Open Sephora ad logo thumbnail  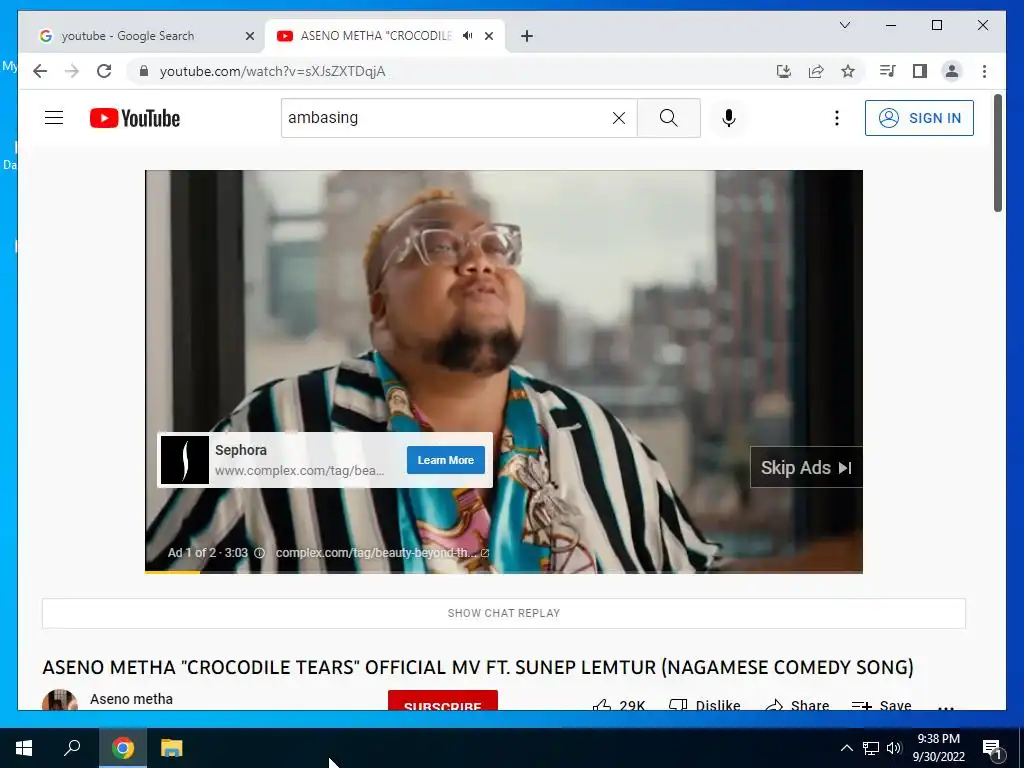click(x=185, y=460)
